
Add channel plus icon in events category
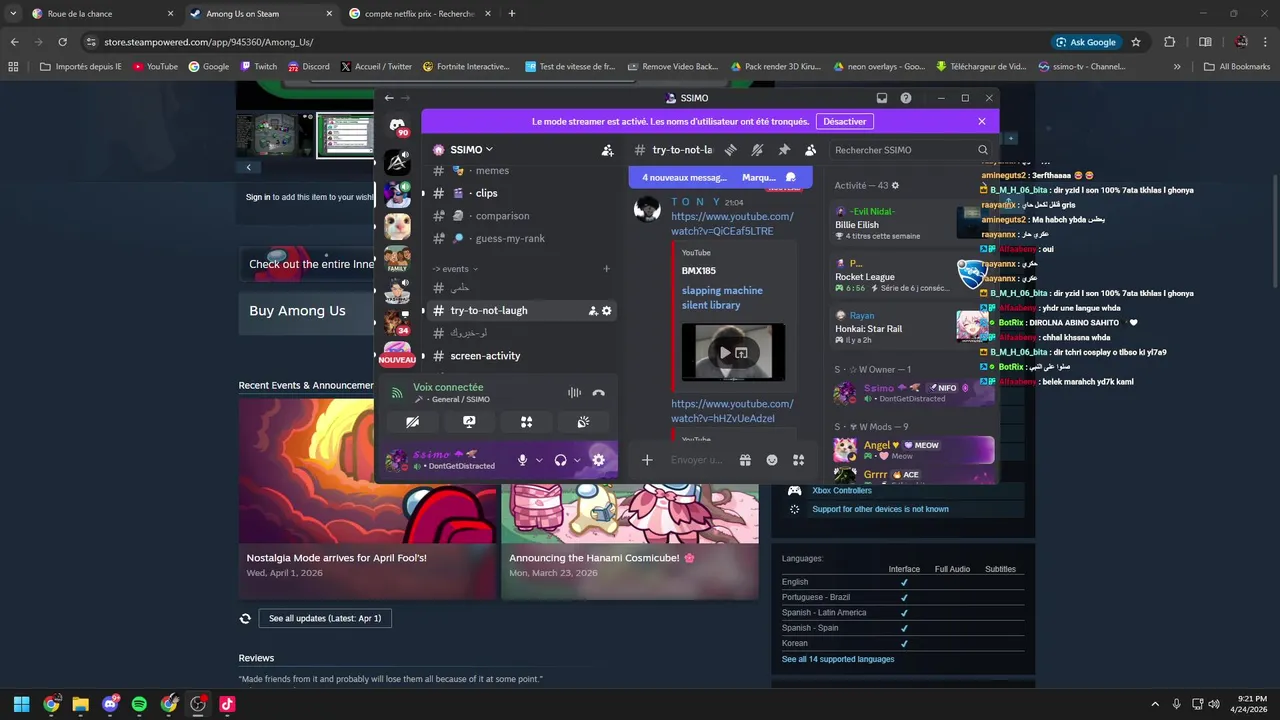point(606,269)
